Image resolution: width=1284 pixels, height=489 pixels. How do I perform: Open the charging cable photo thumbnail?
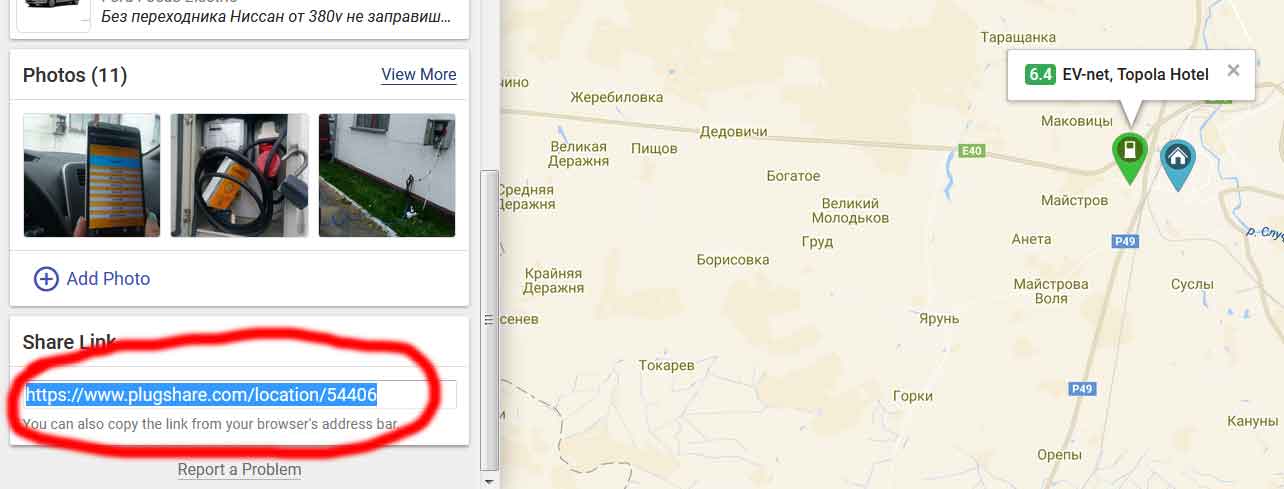pos(239,175)
